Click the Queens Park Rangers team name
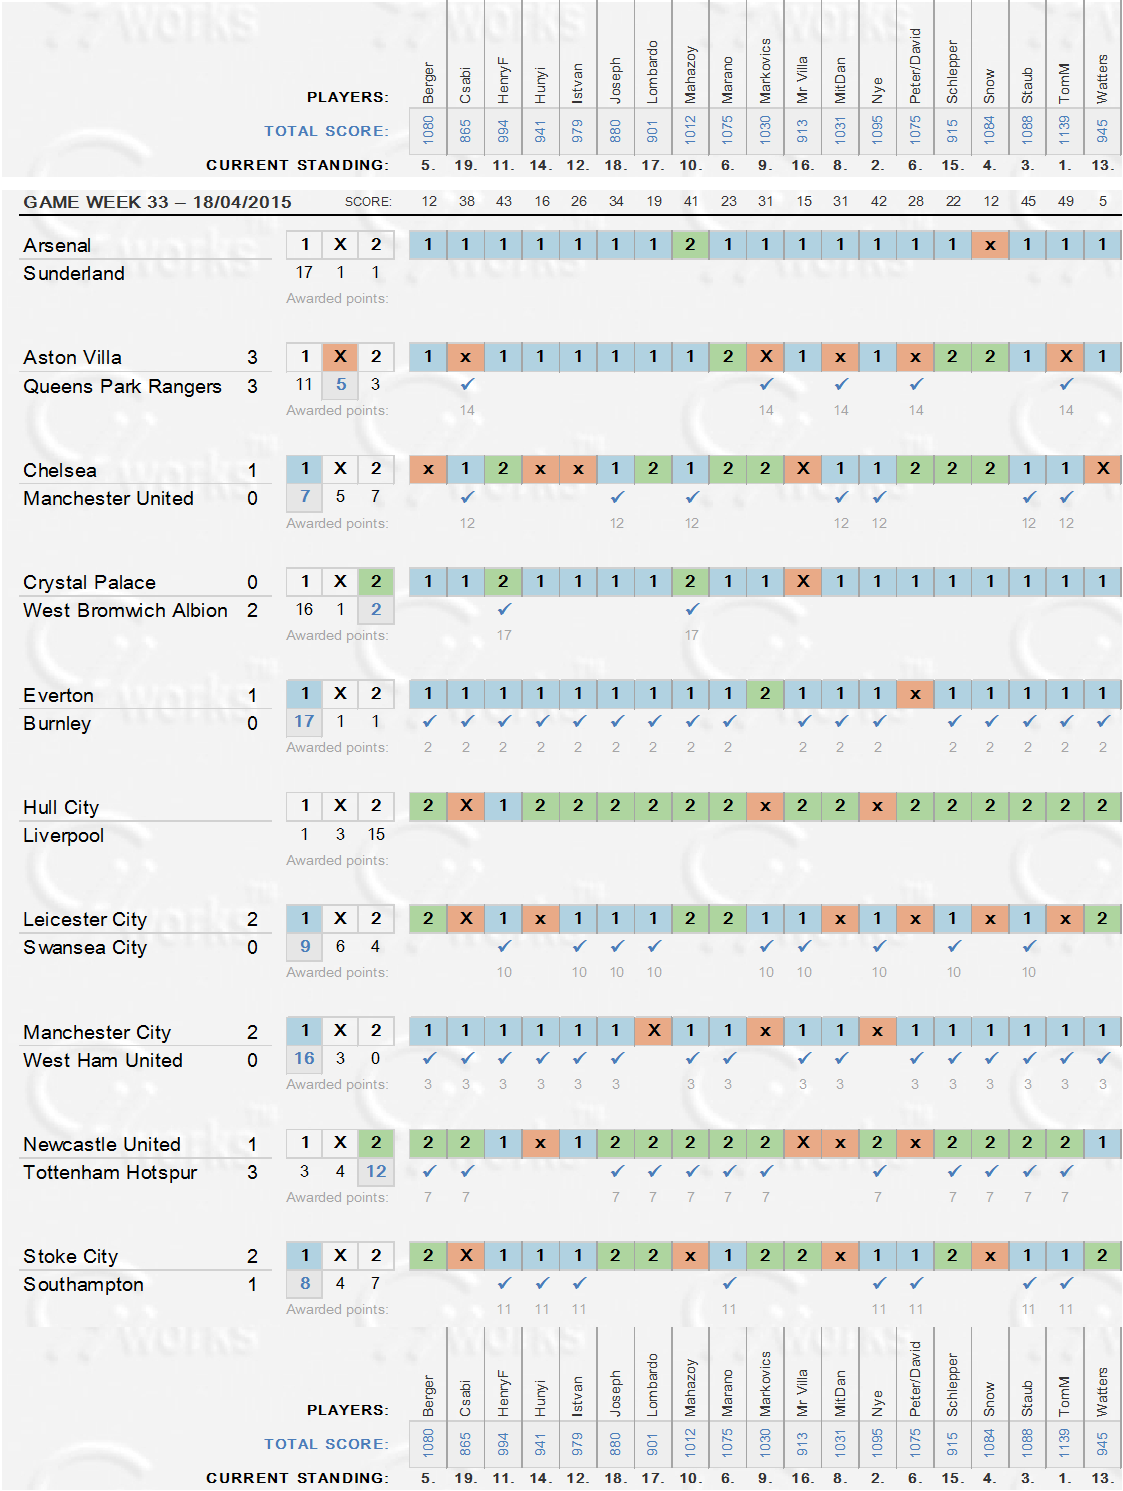Viewport: 1123px width, 1491px height. tap(122, 386)
